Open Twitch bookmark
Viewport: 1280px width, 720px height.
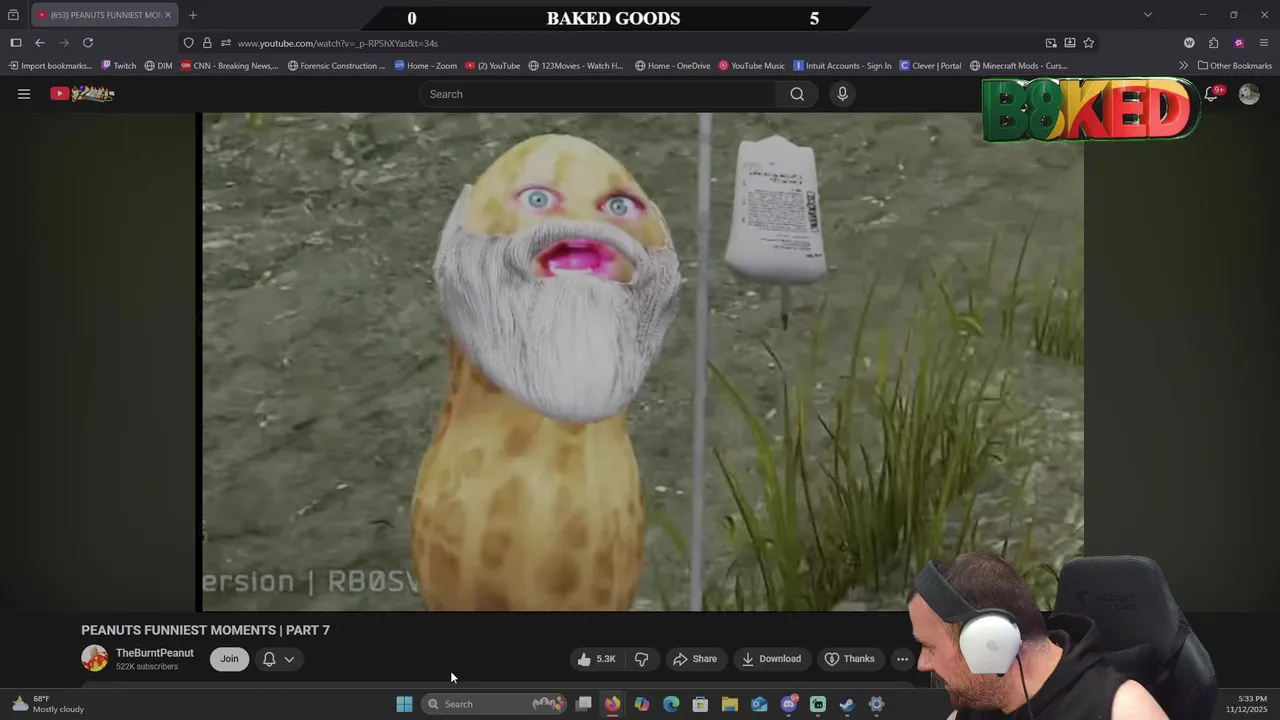(118, 66)
